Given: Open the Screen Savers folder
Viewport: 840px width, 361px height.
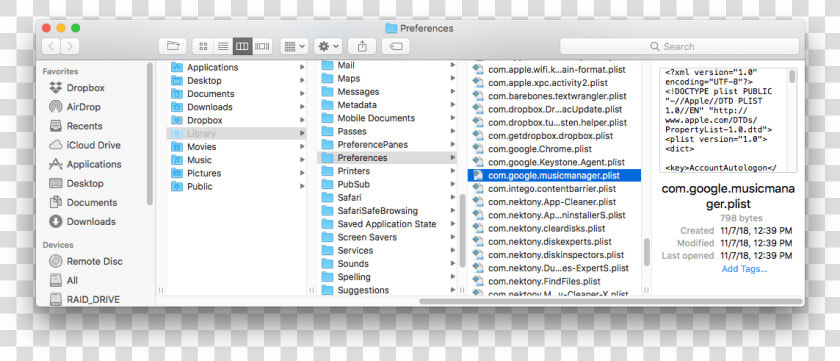Looking at the screenshot, I should [387, 237].
